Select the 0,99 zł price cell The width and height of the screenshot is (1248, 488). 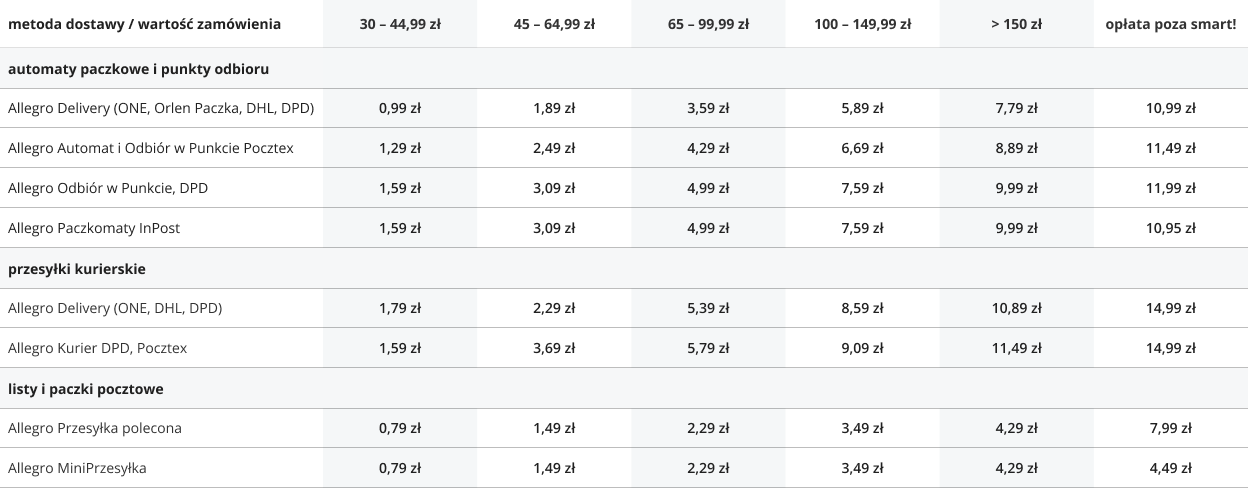[x=400, y=108]
